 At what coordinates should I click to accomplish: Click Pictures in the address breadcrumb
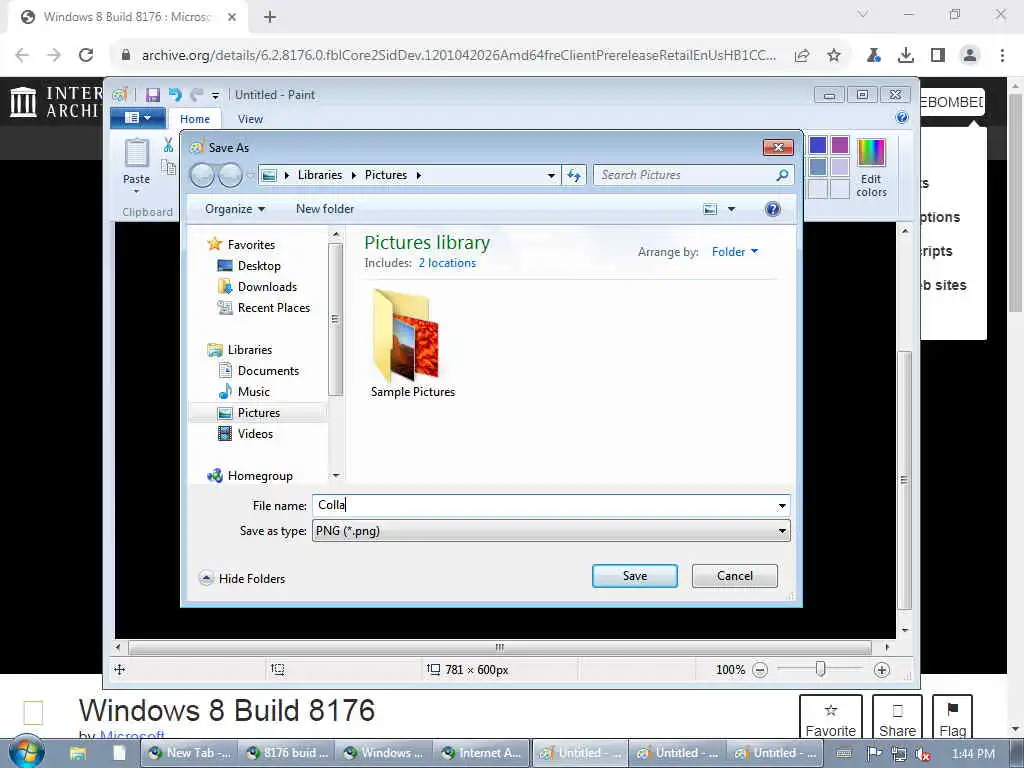pos(386,175)
